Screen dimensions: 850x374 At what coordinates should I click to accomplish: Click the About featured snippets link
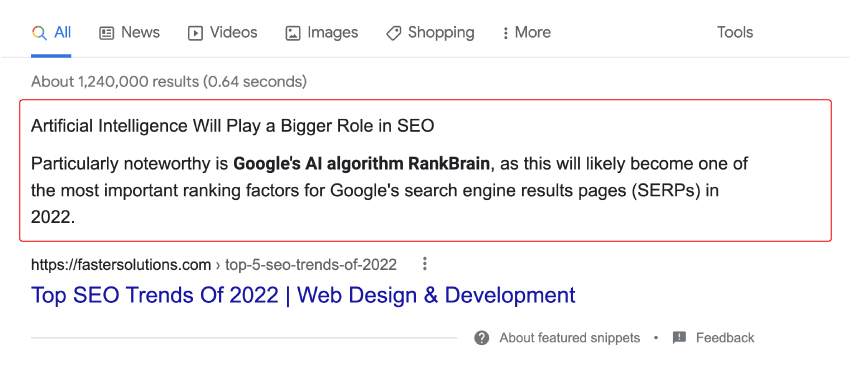click(570, 338)
